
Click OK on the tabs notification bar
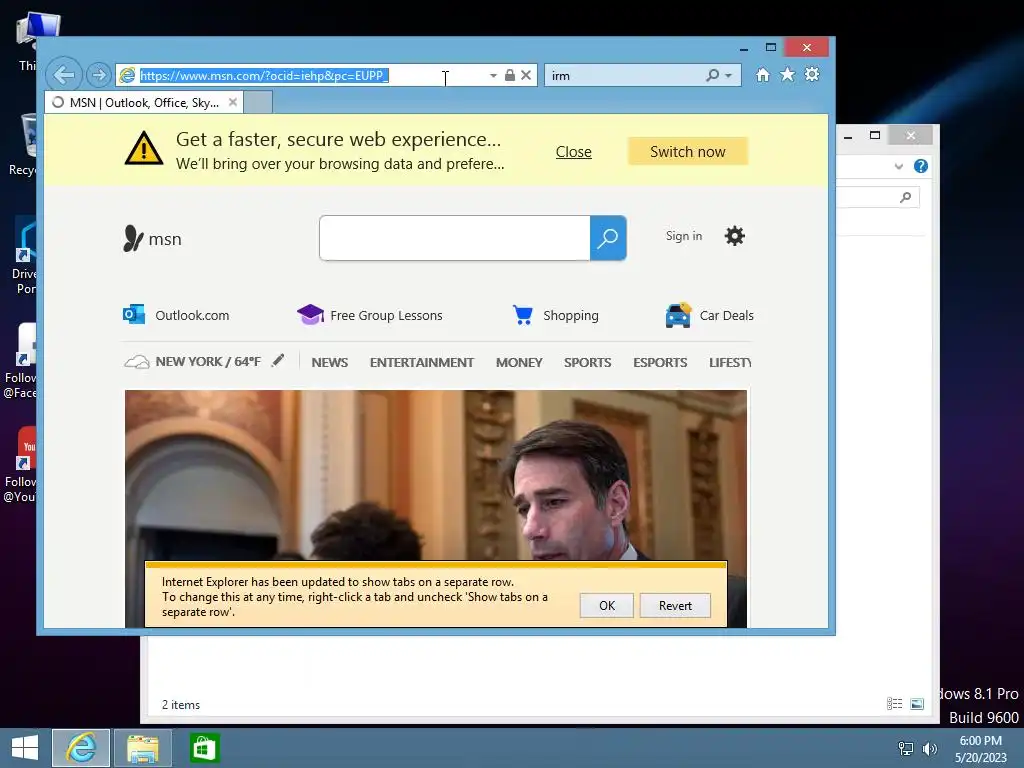[607, 605]
